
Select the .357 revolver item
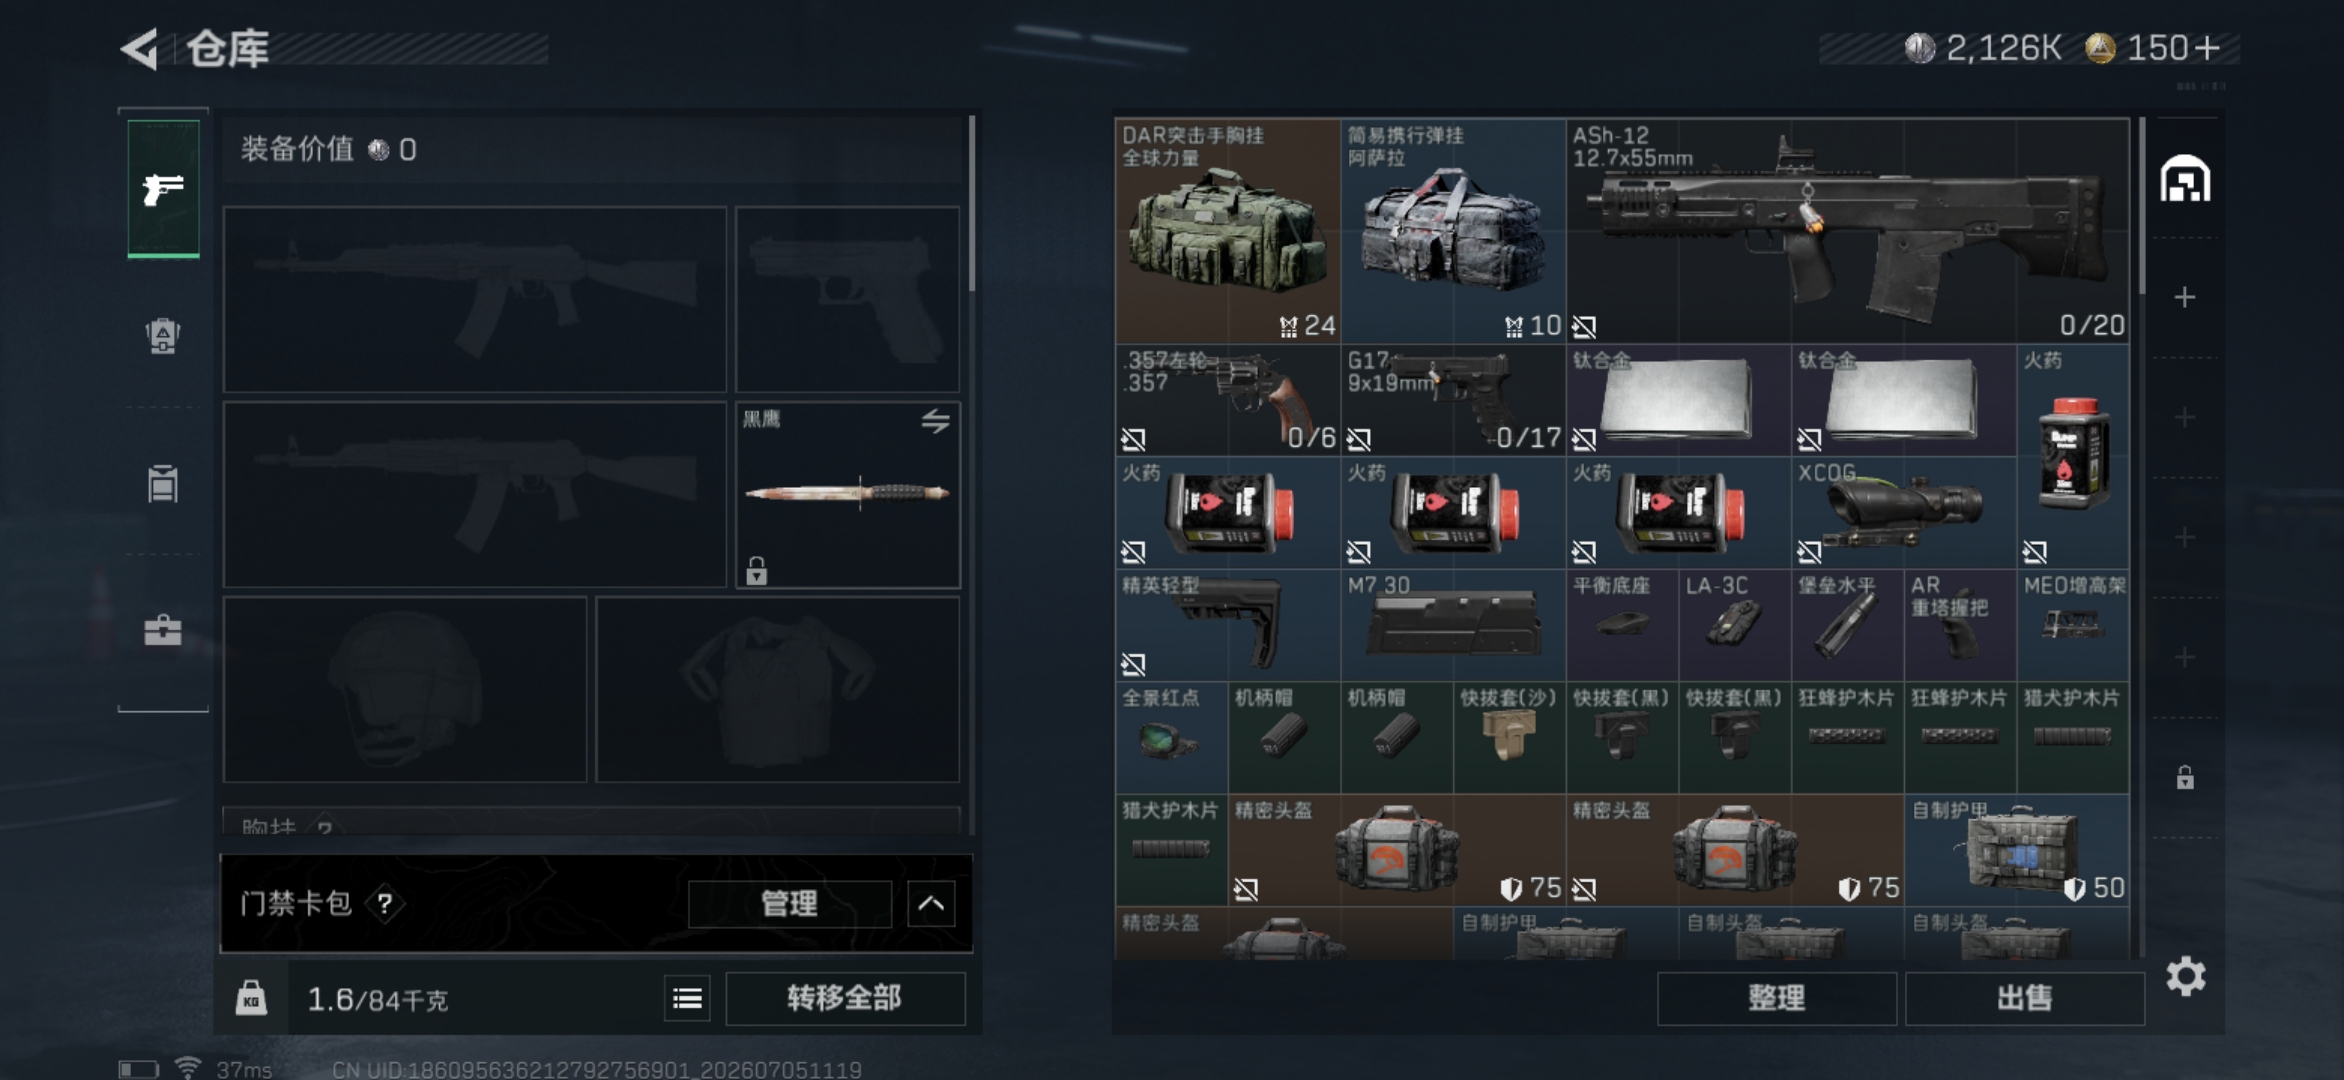(1227, 400)
